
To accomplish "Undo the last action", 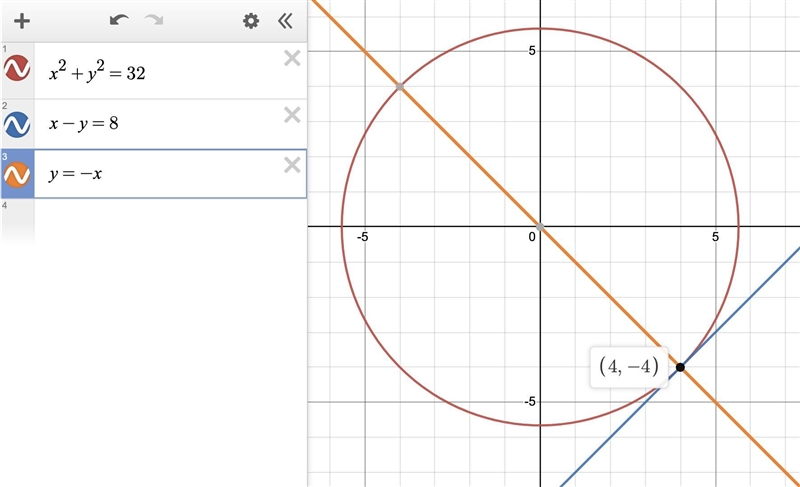I will coord(119,20).
